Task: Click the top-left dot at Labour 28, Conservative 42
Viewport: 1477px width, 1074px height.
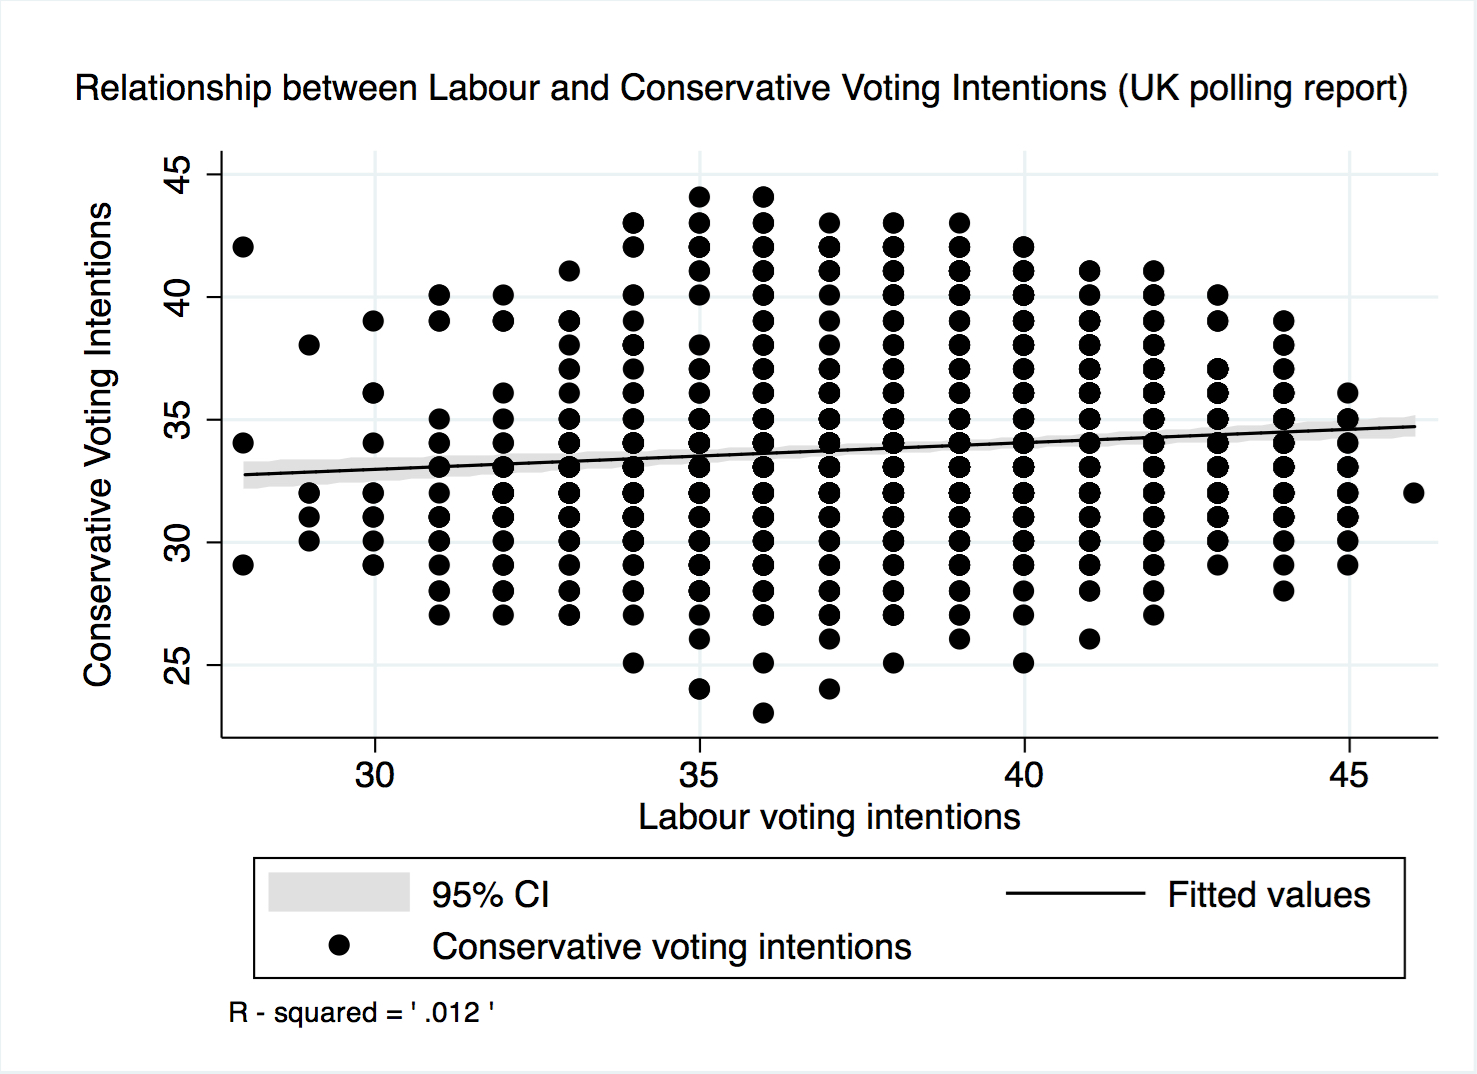Action: (243, 247)
